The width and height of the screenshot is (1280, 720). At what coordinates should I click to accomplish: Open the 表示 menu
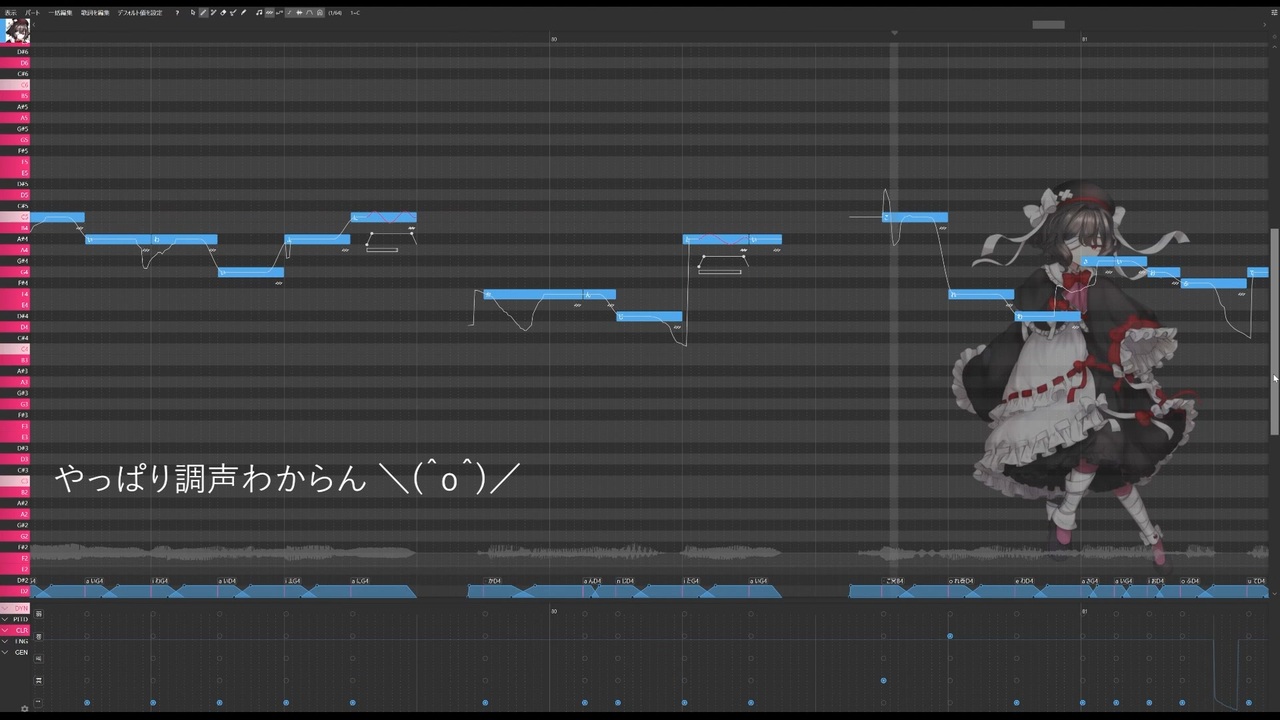point(11,13)
